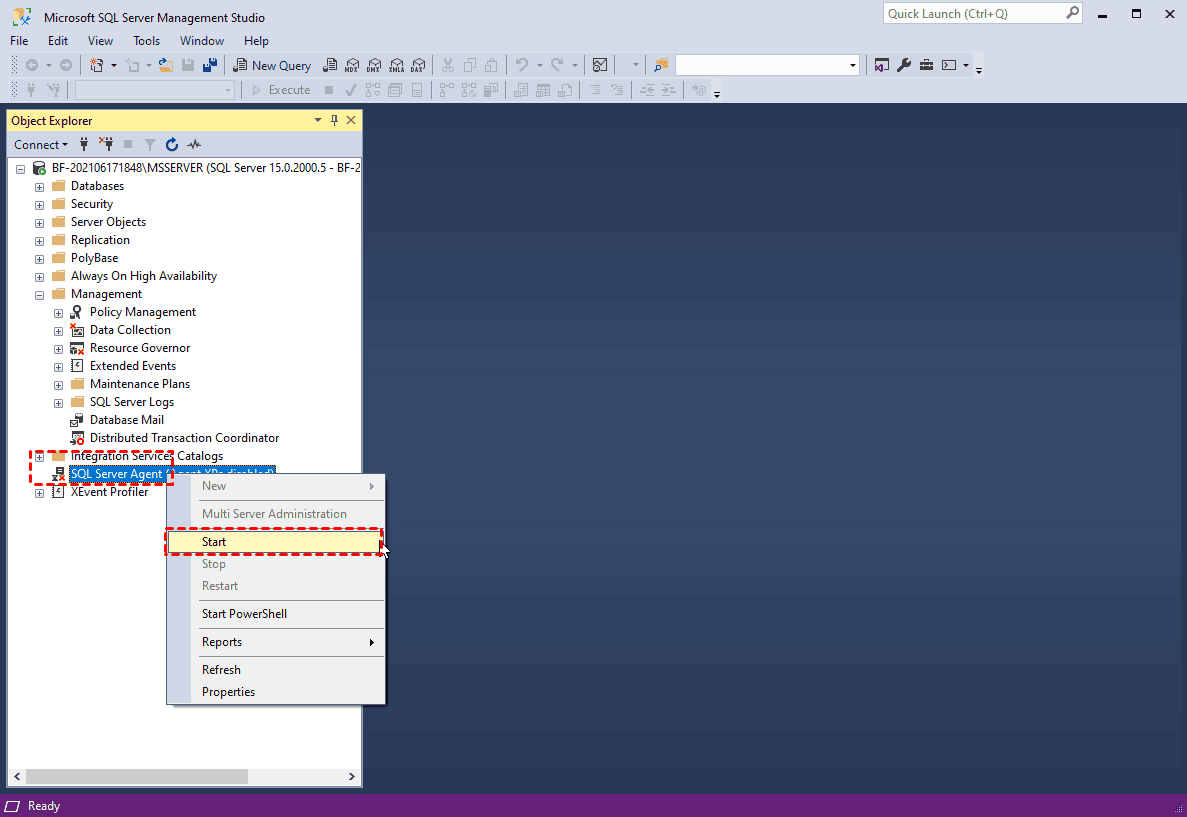The height and width of the screenshot is (817, 1187).
Task: Click the Activity Monitor pulse icon in Object Explorer
Action: (195, 145)
